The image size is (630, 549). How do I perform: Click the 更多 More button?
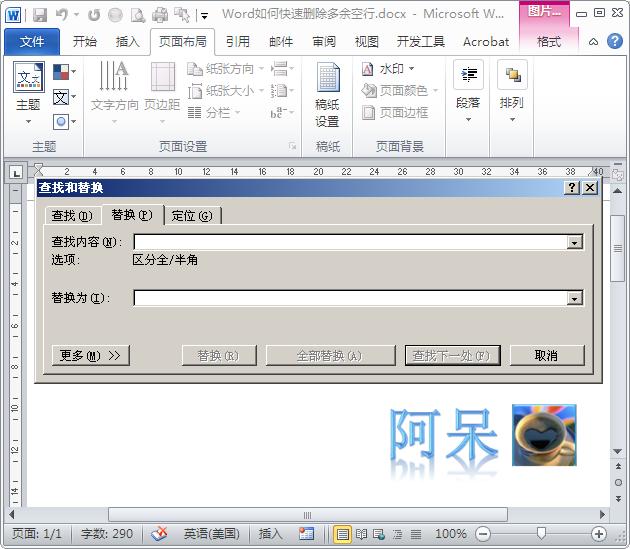pyautogui.click(x=90, y=355)
